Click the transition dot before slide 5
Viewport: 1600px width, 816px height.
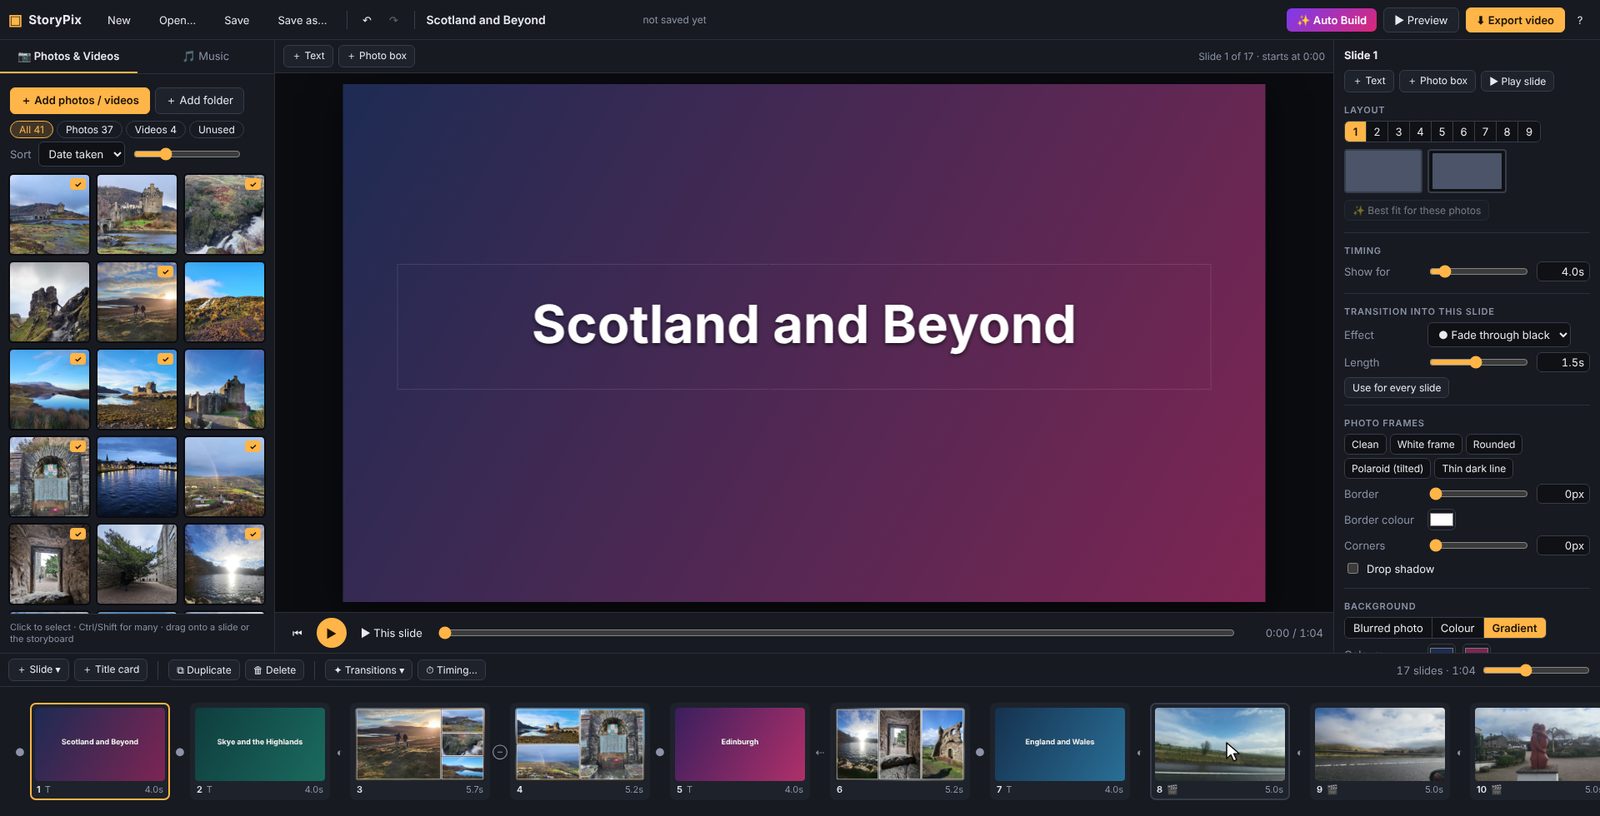[x=660, y=752]
